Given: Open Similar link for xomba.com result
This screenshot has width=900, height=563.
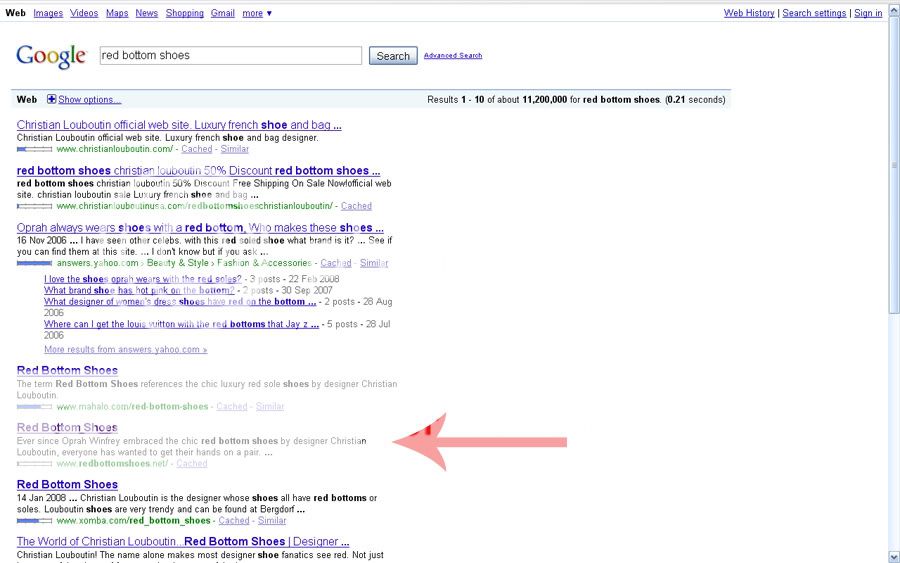Looking at the screenshot, I should [x=272, y=521].
